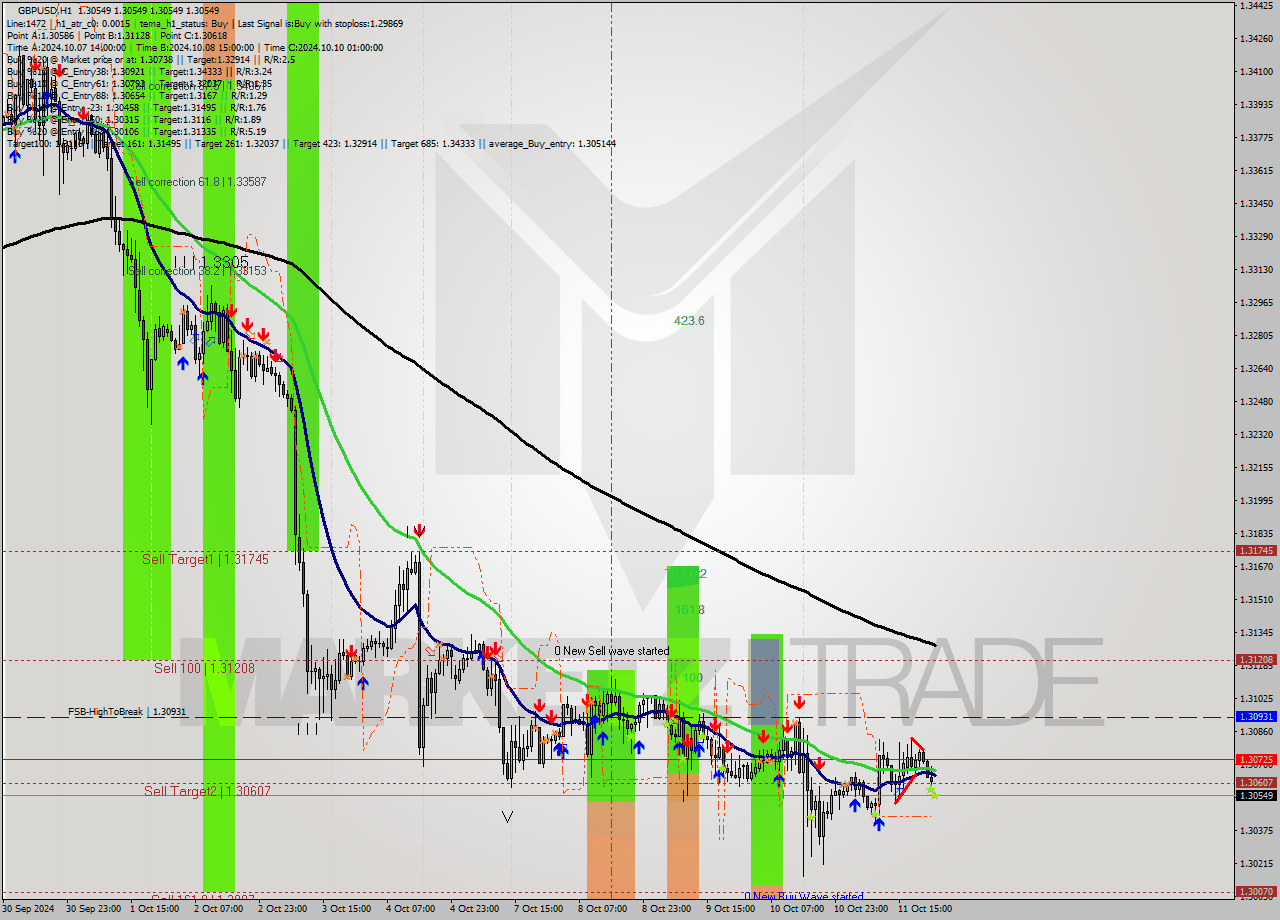Click the red 1.31208 price tag on axis

[x=1256, y=660]
